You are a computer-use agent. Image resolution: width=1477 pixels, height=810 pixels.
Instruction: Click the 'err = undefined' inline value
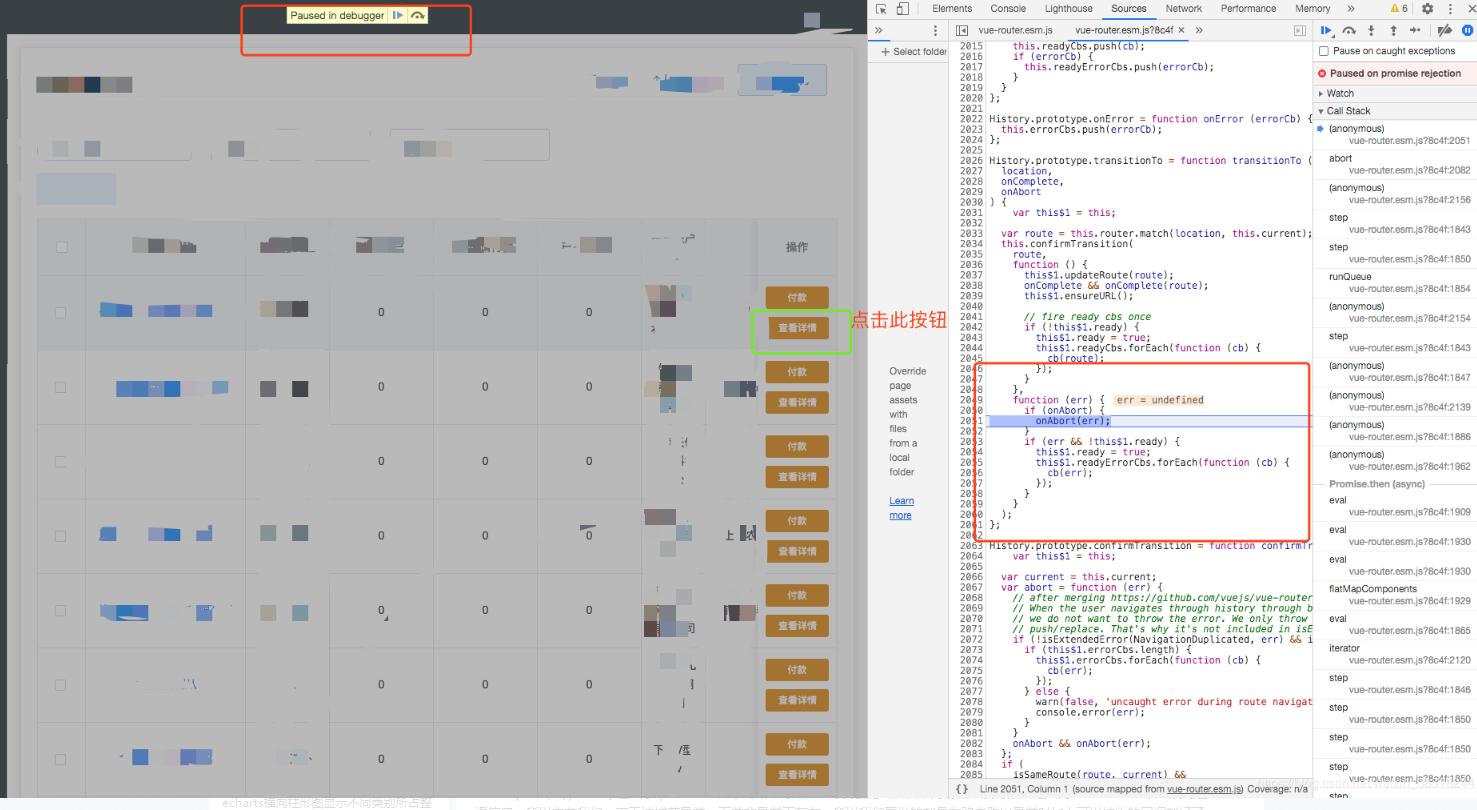point(1160,400)
